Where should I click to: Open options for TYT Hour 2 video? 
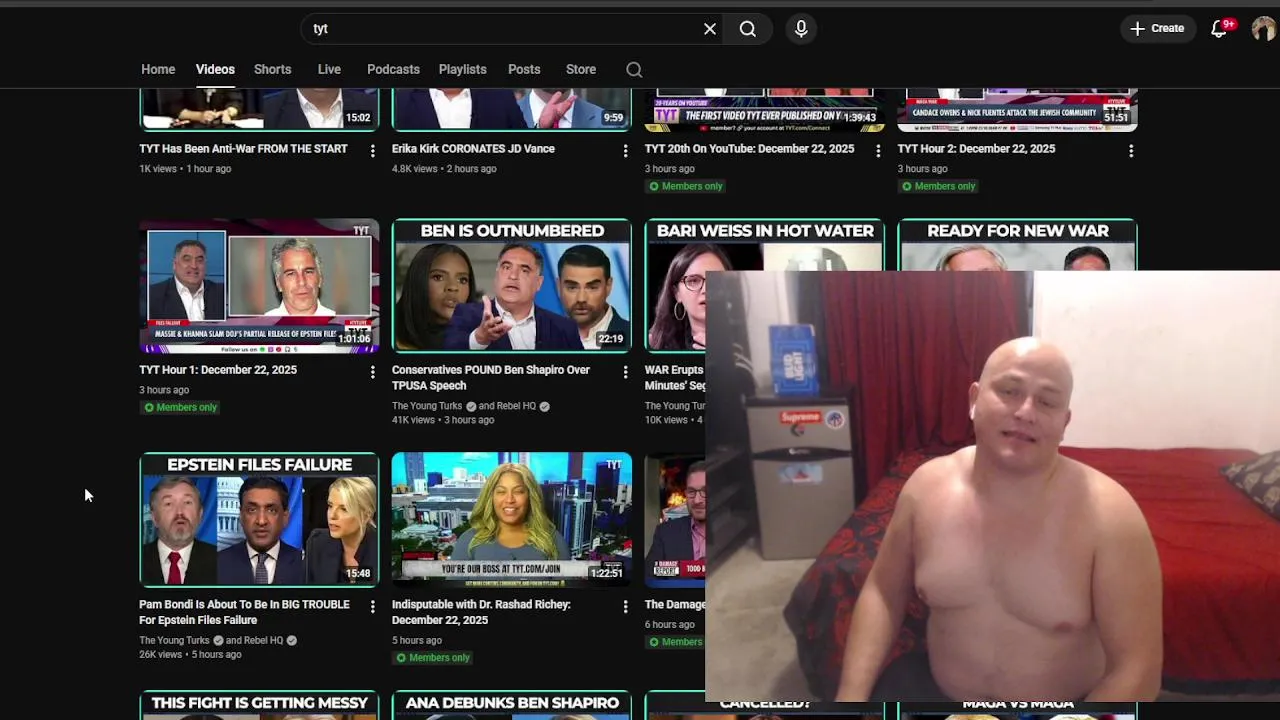tap(1131, 150)
